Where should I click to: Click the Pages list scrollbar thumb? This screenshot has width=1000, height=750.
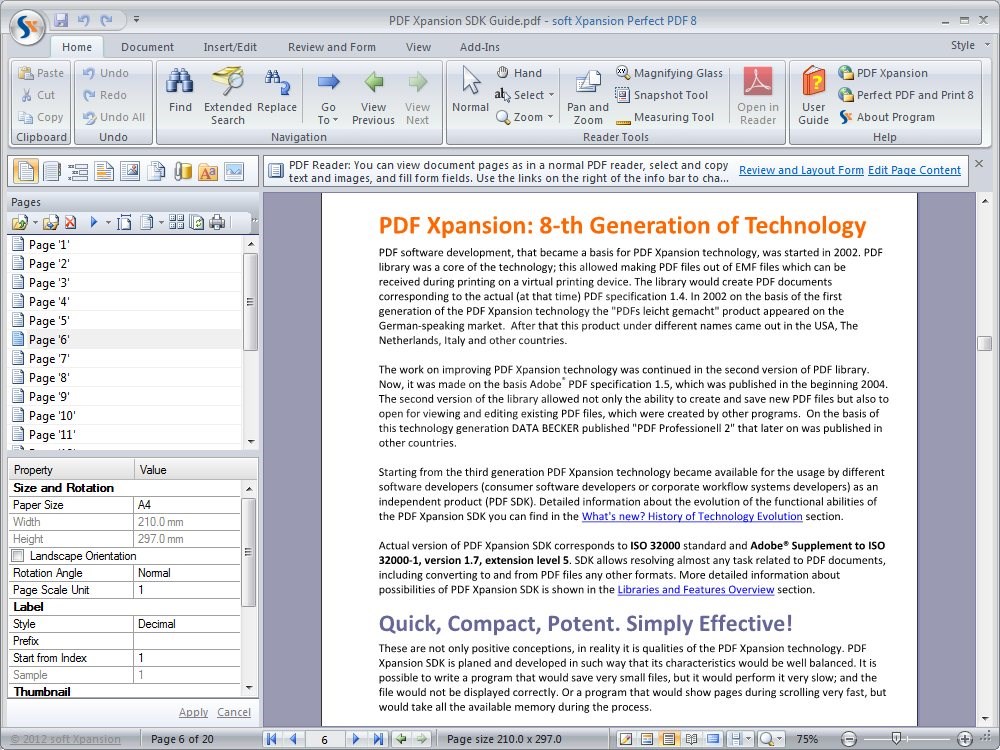pos(251,301)
